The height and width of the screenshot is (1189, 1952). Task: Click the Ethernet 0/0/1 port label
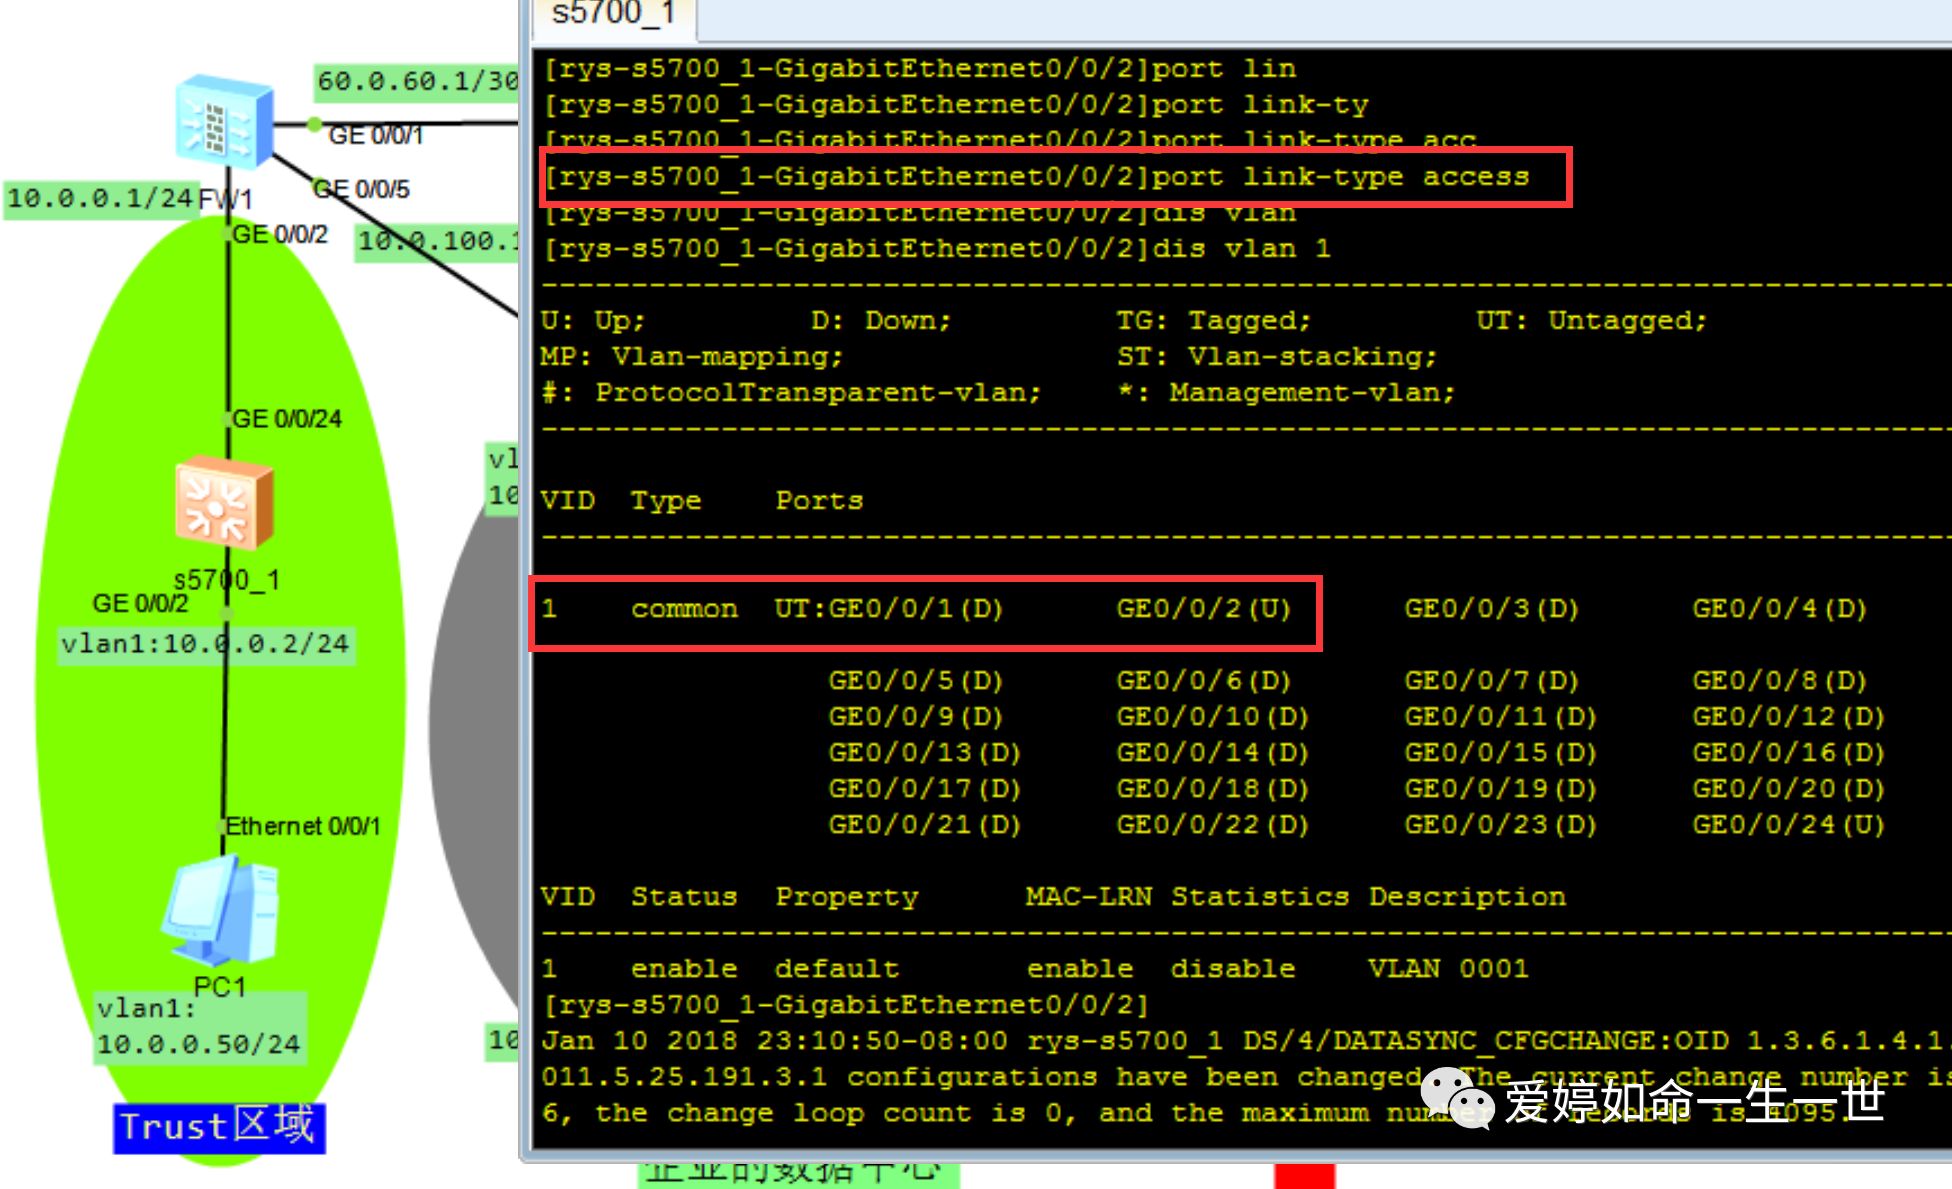[x=302, y=826]
